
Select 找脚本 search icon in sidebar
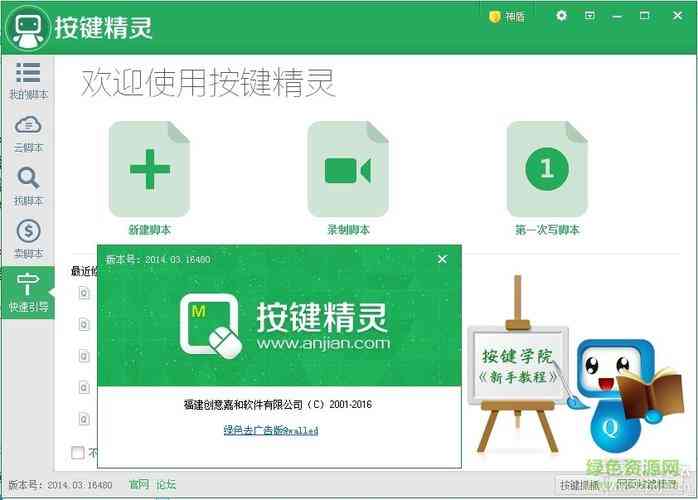pyautogui.click(x=28, y=185)
